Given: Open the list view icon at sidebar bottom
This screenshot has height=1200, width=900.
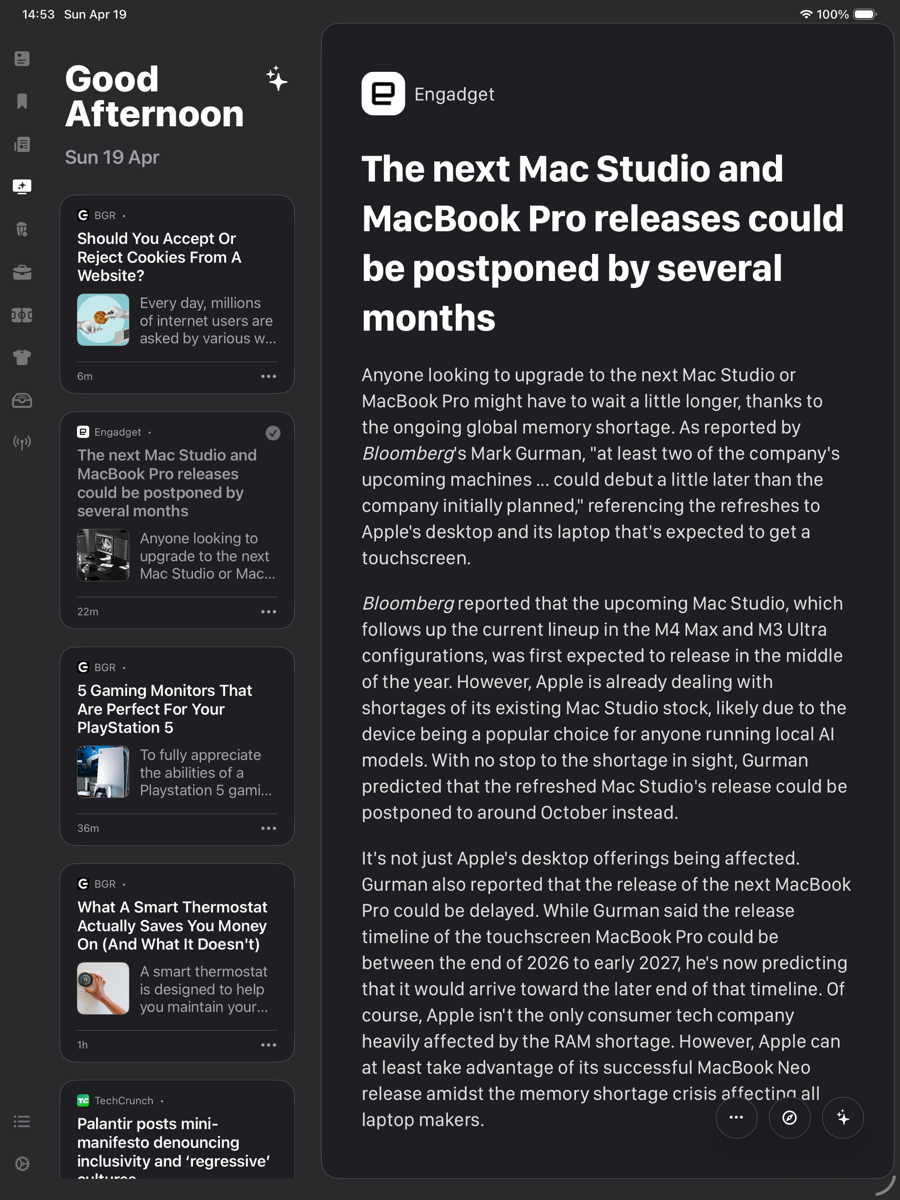Looking at the screenshot, I should [x=21, y=1121].
